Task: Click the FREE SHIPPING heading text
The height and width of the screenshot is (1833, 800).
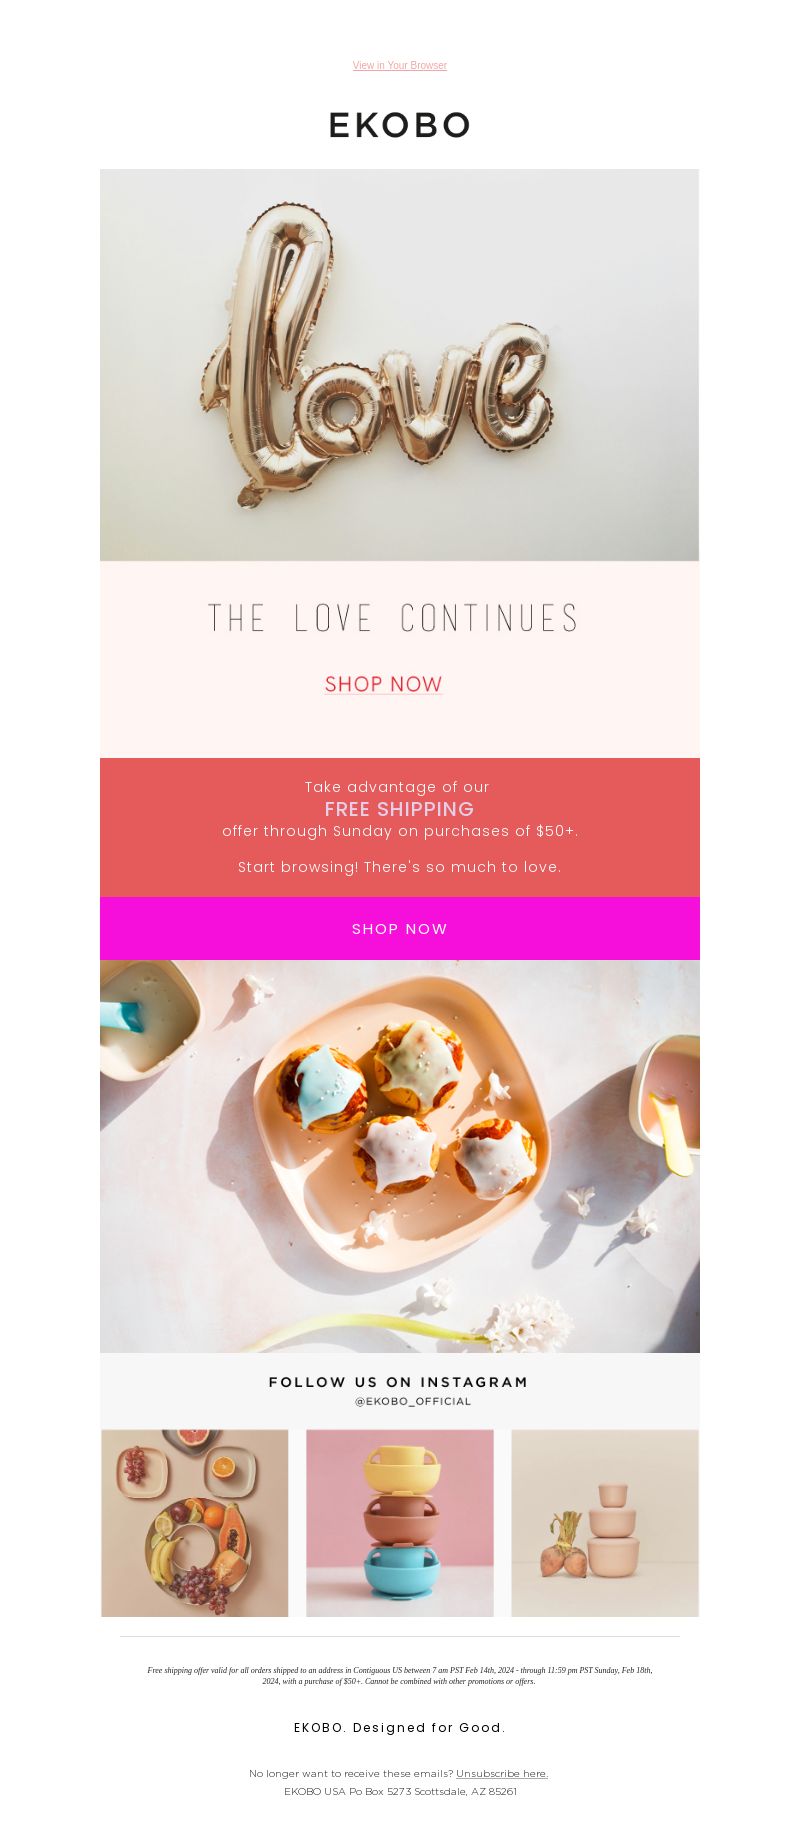Action: (400, 809)
